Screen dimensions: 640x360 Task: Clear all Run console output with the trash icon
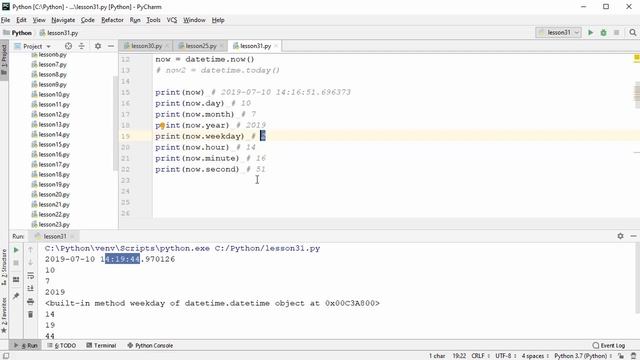point(31,314)
